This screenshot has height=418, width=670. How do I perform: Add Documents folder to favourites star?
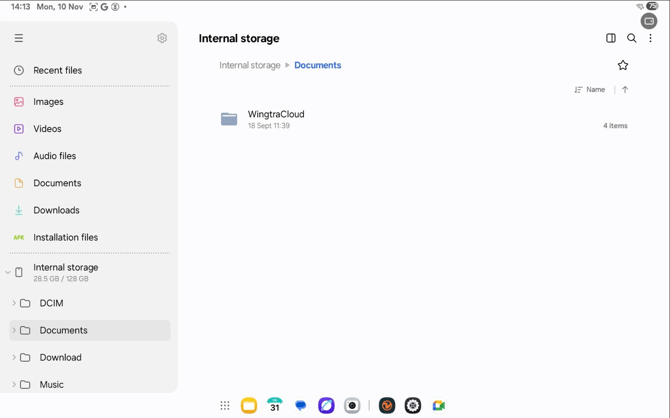coord(623,65)
